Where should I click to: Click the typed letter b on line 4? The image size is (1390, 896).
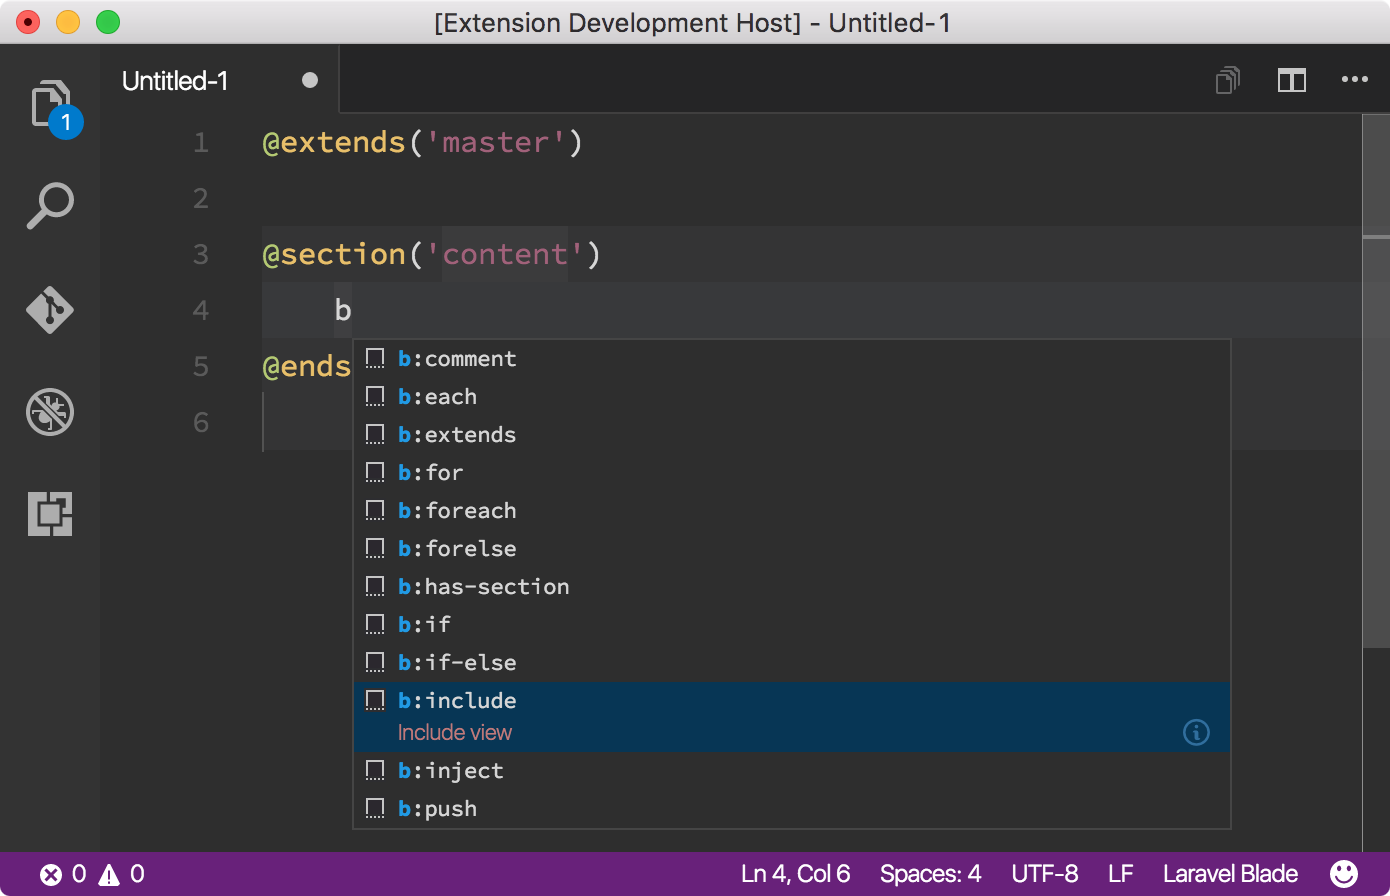[x=343, y=311]
